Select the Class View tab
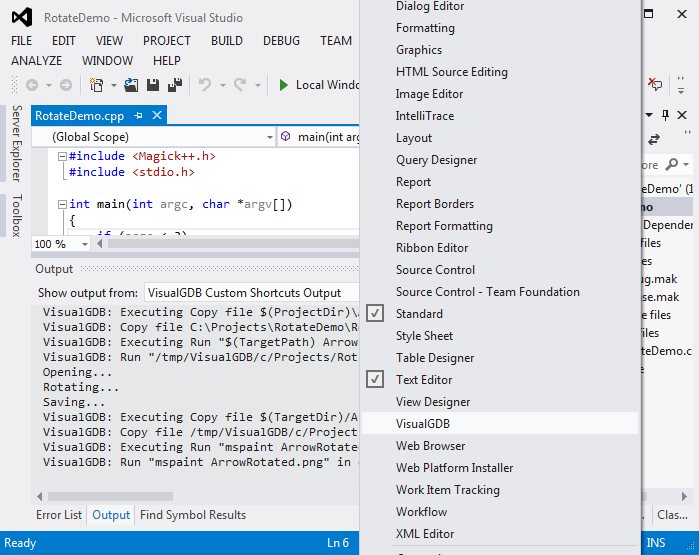This screenshot has height=555, width=699. click(x=672, y=515)
